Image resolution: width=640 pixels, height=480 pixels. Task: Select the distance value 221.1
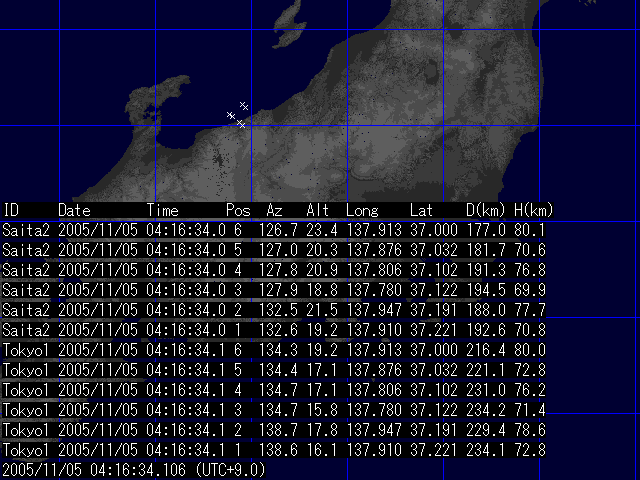486,370
